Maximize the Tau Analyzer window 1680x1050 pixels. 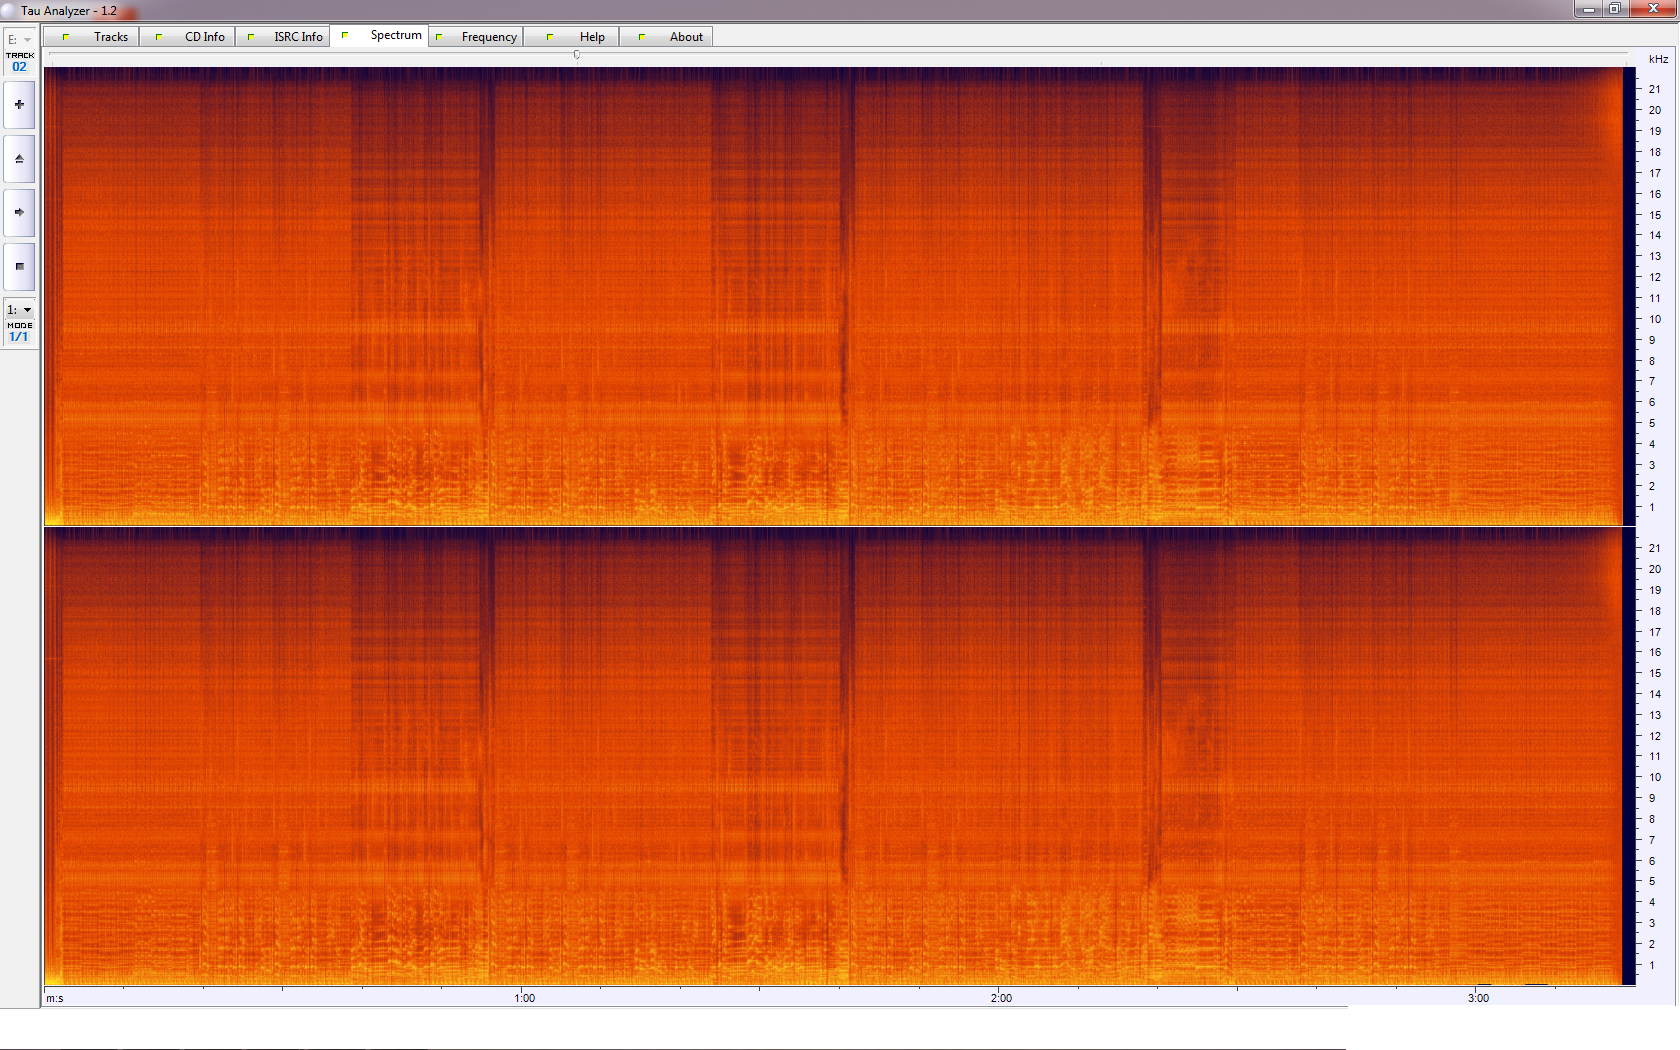(x=1615, y=9)
